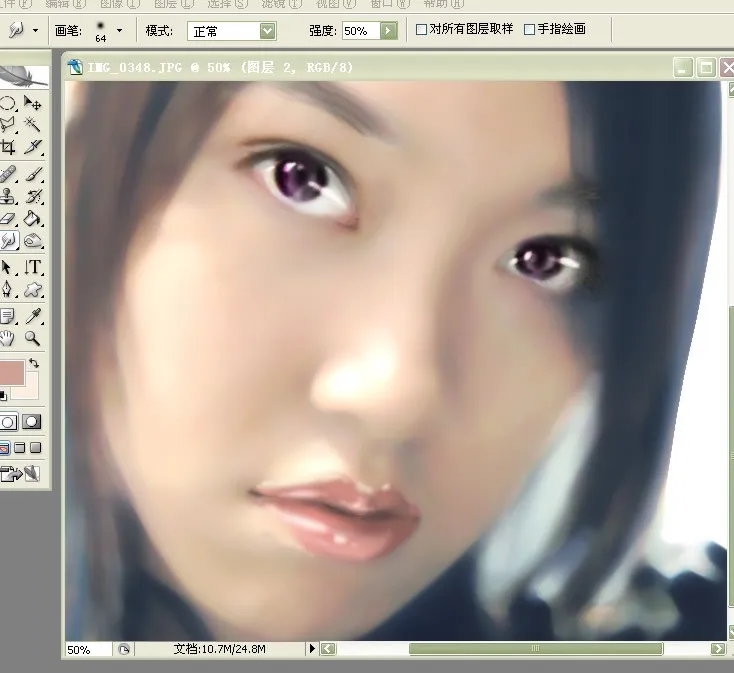Viewport: 734px width, 673px height.
Task: Select the Hand tool
Action: [x=8, y=339]
